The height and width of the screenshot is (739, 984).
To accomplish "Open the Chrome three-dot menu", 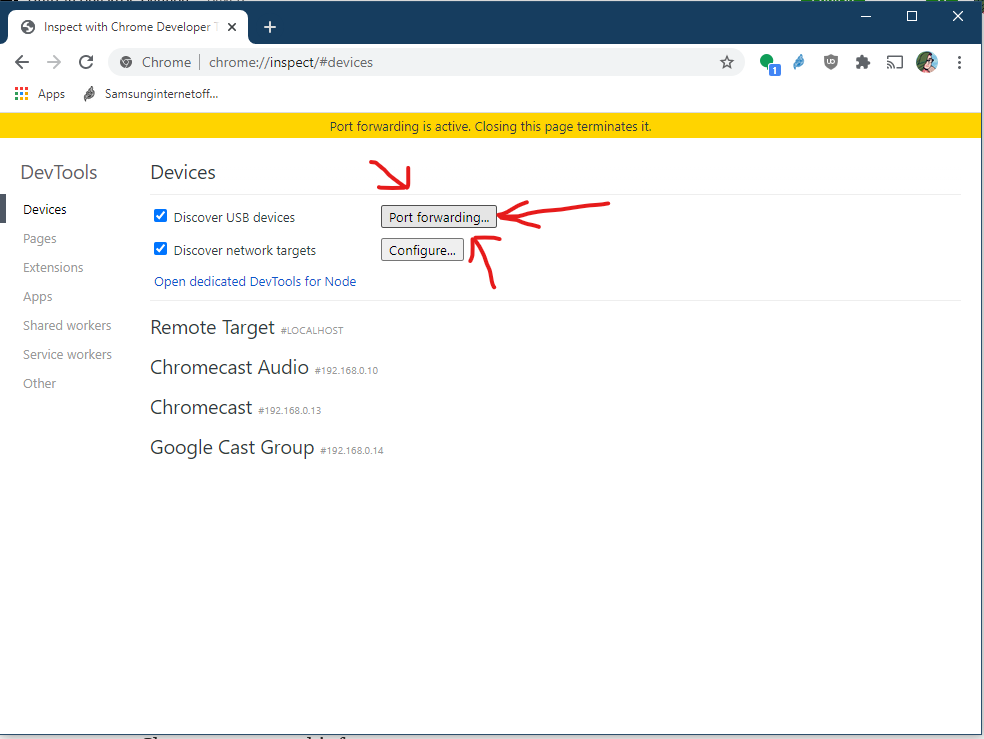I will coord(959,61).
